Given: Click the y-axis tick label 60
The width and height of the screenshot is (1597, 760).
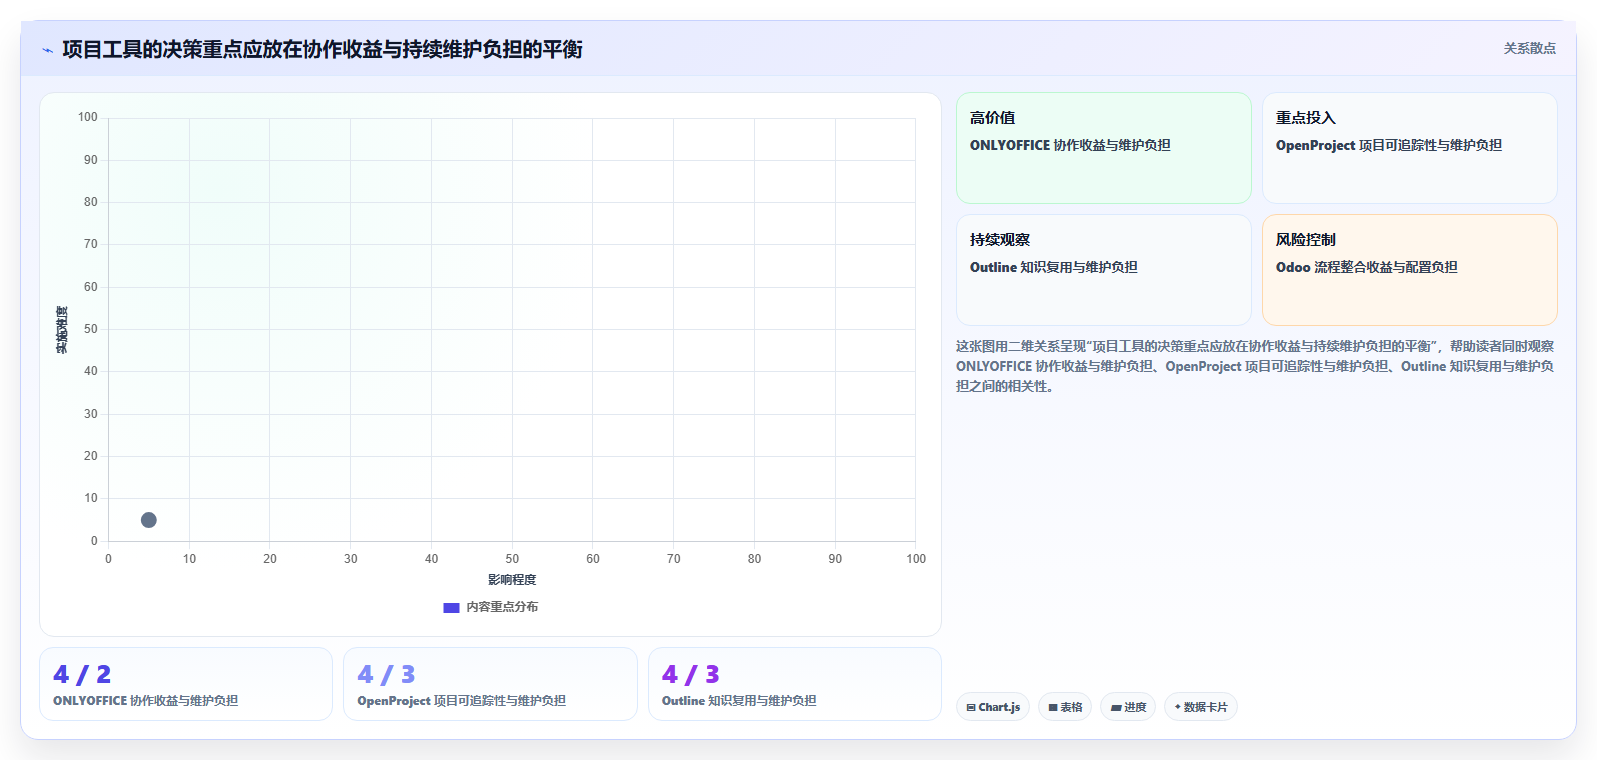Looking at the screenshot, I should coord(91,287).
